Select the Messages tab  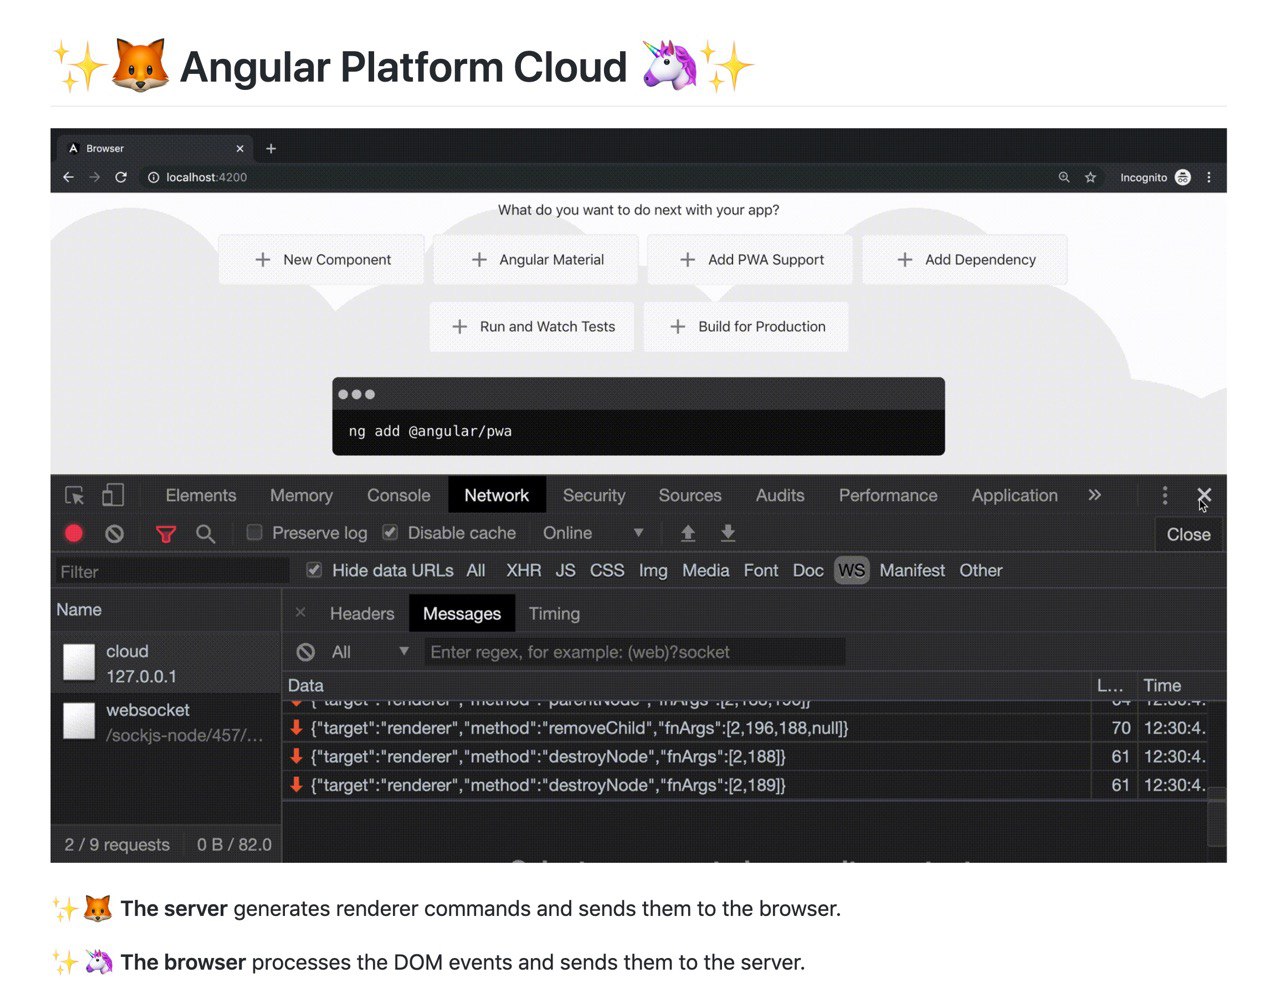point(462,613)
